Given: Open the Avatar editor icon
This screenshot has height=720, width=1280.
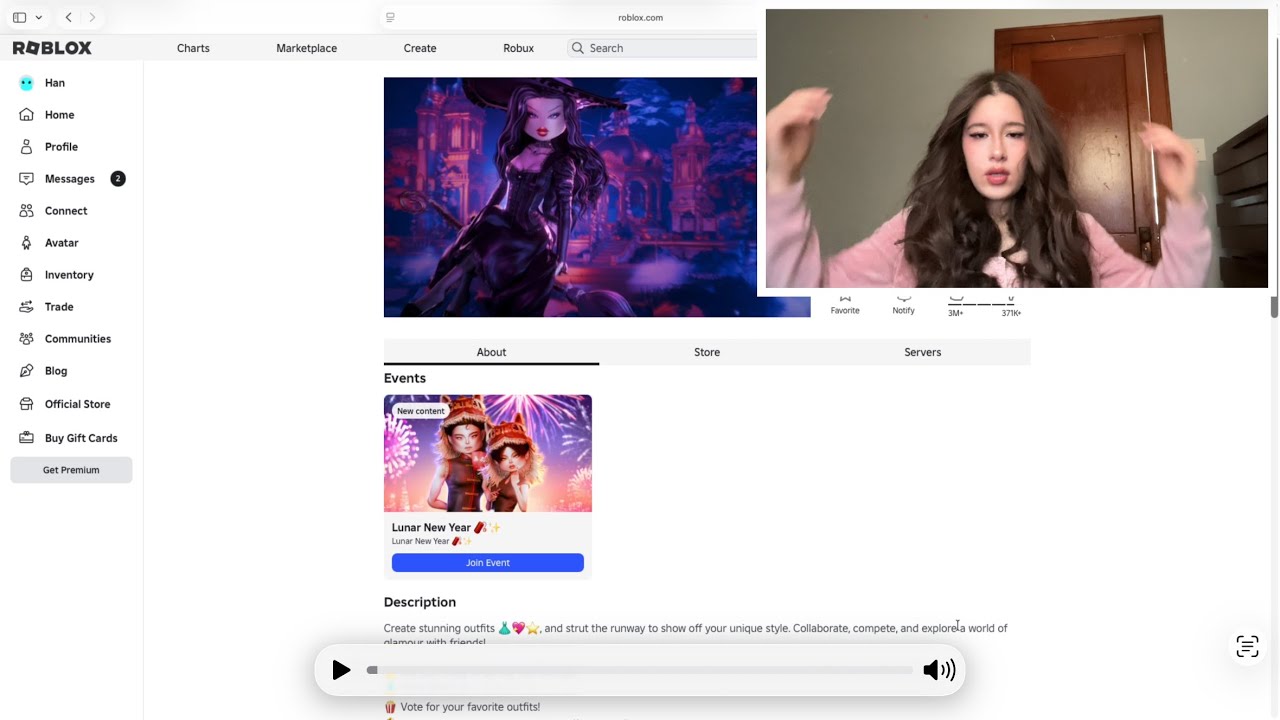Looking at the screenshot, I should coord(26,243).
